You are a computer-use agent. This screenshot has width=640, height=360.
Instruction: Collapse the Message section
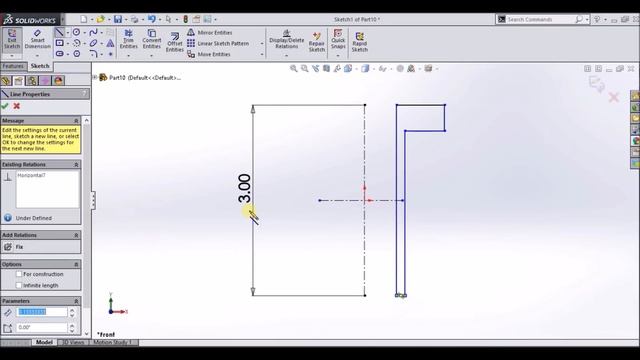pos(76,121)
